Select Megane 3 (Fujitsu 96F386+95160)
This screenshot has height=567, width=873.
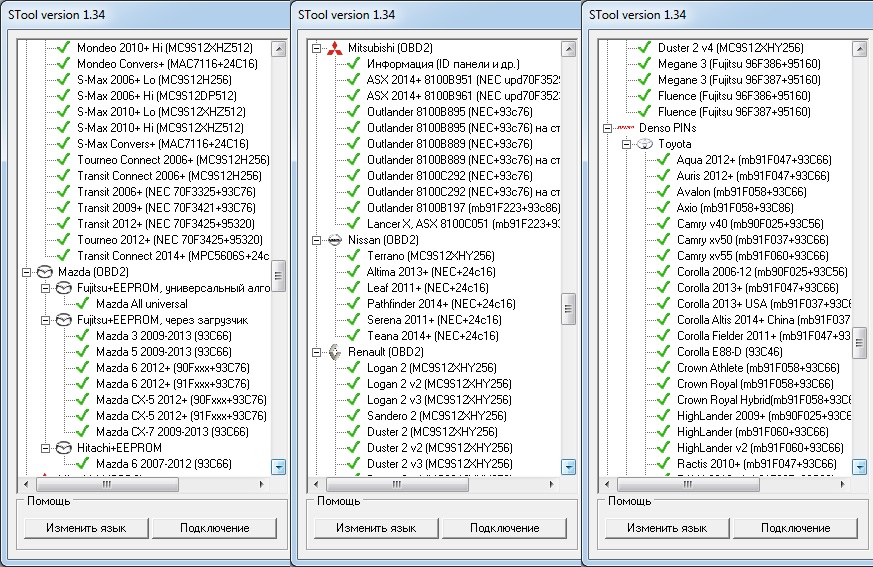(x=739, y=64)
